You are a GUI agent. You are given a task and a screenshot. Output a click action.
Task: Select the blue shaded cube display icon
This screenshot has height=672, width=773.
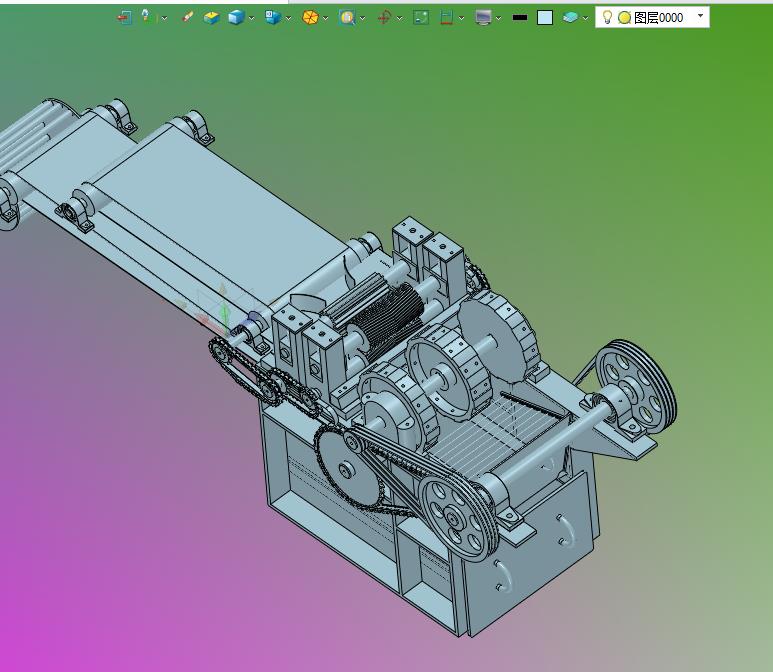(x=235, y=17)
